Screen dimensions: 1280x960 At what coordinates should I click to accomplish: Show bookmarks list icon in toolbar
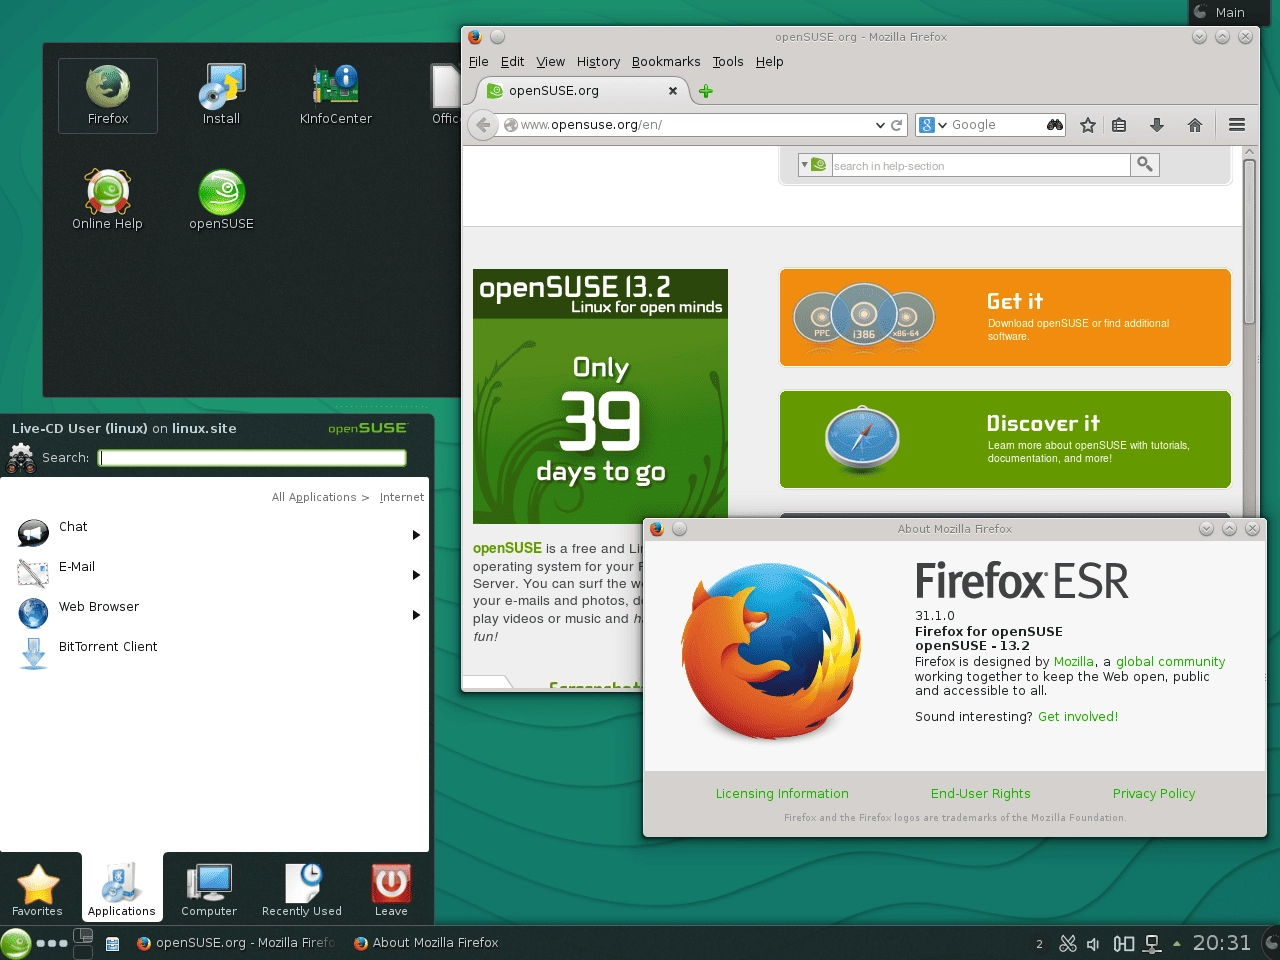pyautogui.click(x=1119, y=125)
